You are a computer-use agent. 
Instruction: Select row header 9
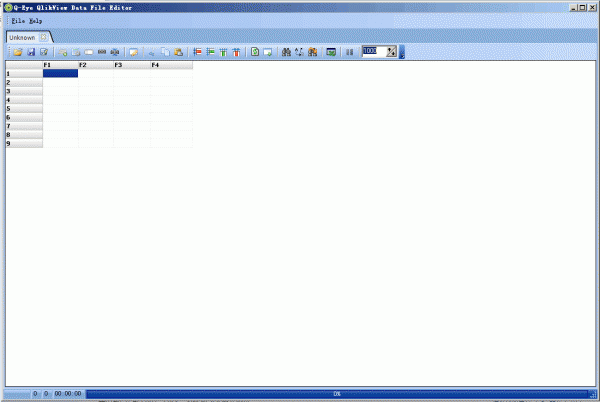[x=24, y=143]
